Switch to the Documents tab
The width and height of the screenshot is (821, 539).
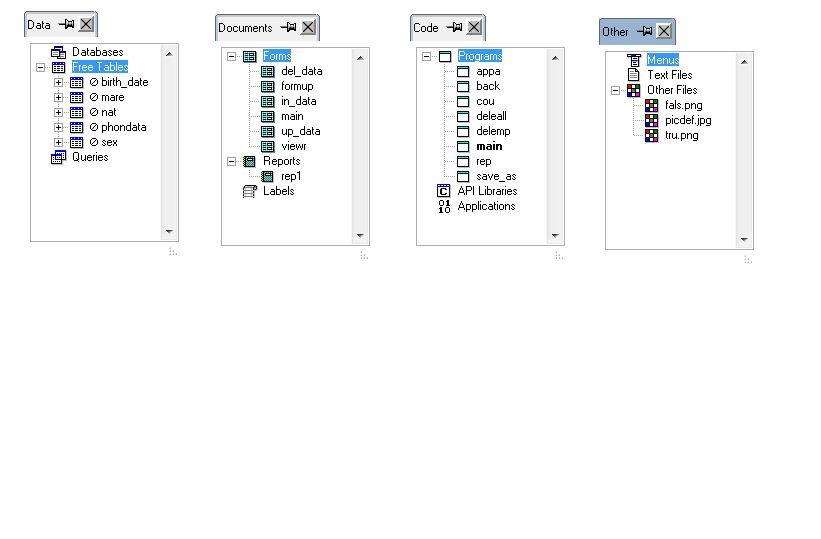coord(245,28)
